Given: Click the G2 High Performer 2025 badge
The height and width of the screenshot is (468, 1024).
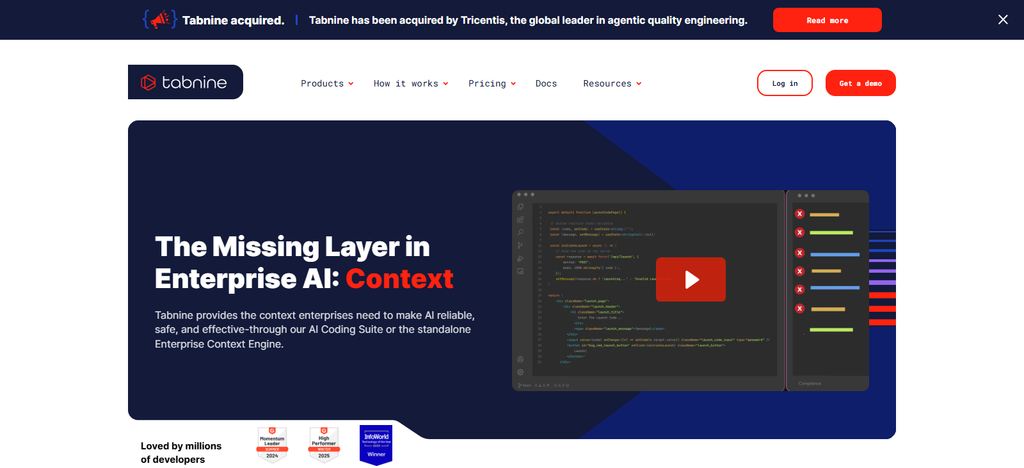Looking at the screenshot, I should (x=325, y=445).
